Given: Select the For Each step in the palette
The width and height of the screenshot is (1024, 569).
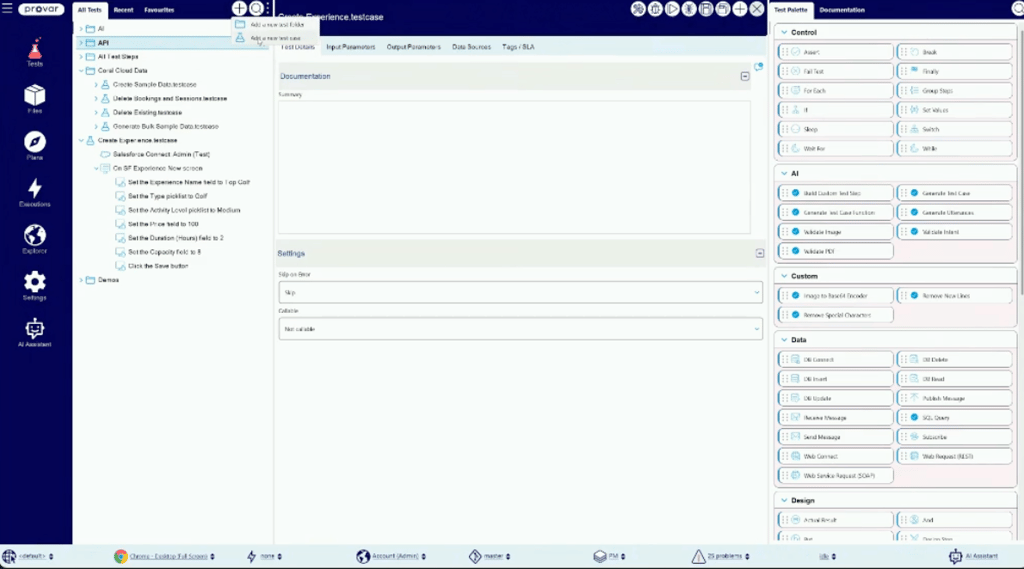Looking at the screenshot, I should [835, 91].
